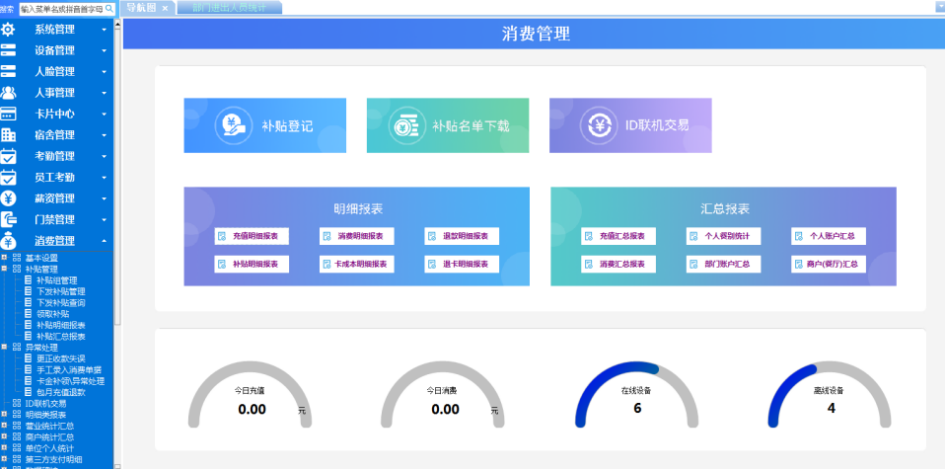Click the menu search input field
This screenshot has width=945, height=469.
click(x=62, y=8)
